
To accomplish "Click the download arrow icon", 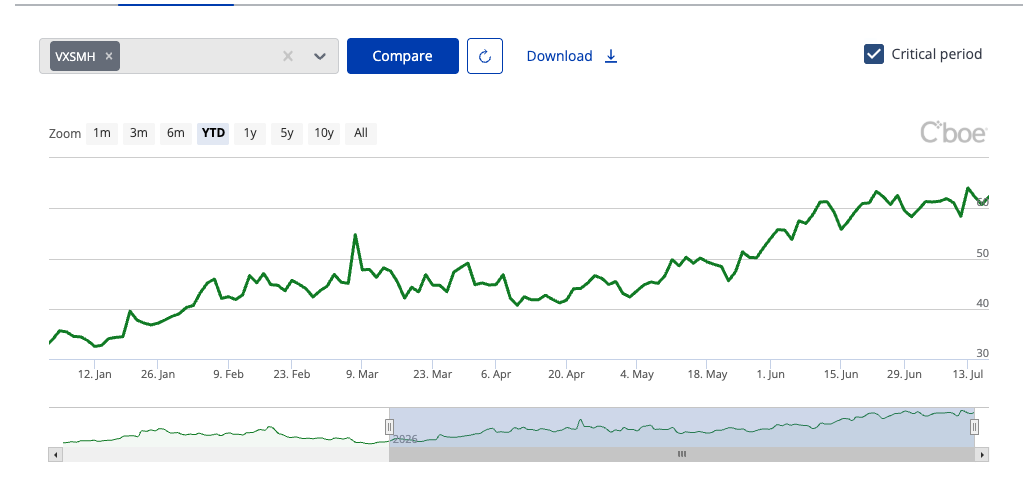I will [x=611, y=56].
